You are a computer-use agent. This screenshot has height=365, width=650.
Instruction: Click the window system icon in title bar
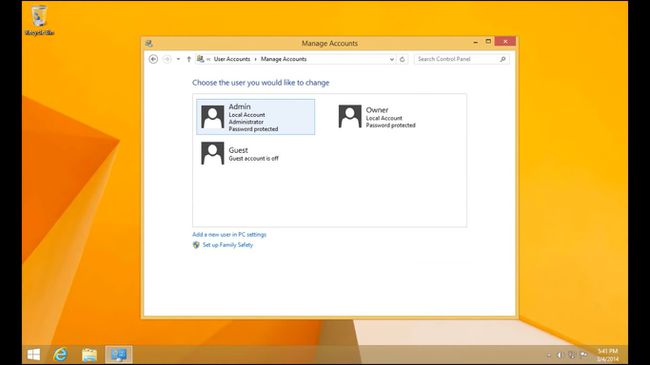[149, 44]
